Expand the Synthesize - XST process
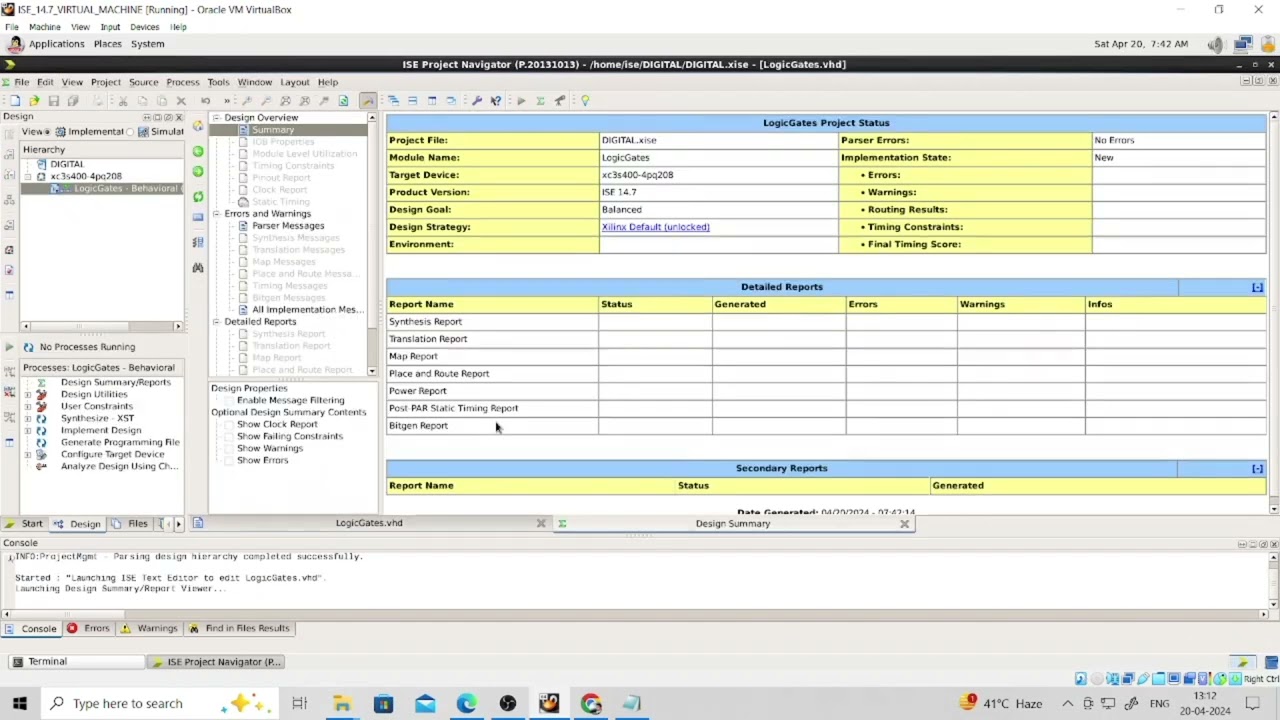The height and width of the screenshot is (720, 1280). tap(28, 418)
